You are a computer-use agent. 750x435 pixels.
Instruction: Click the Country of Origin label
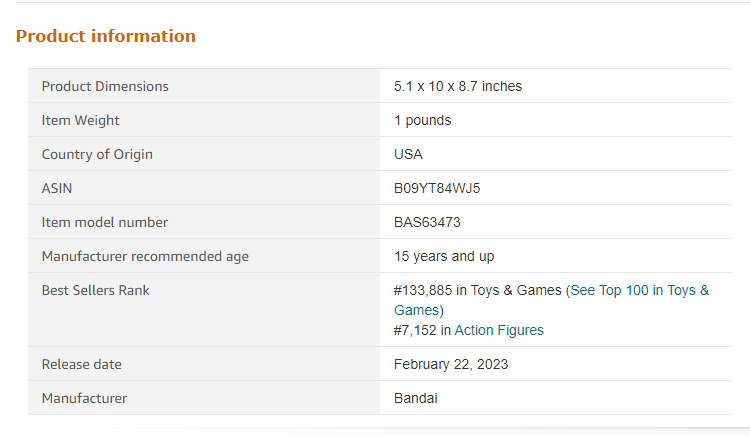[97, 154]
